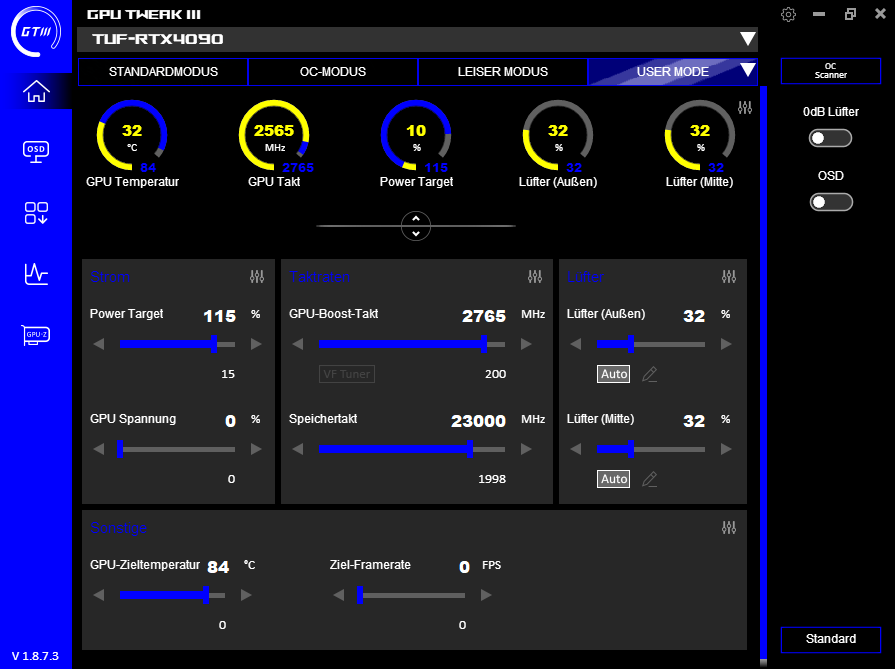
Task: Toggle Auto for Lüfter (Mitte)
Action: 614,479
